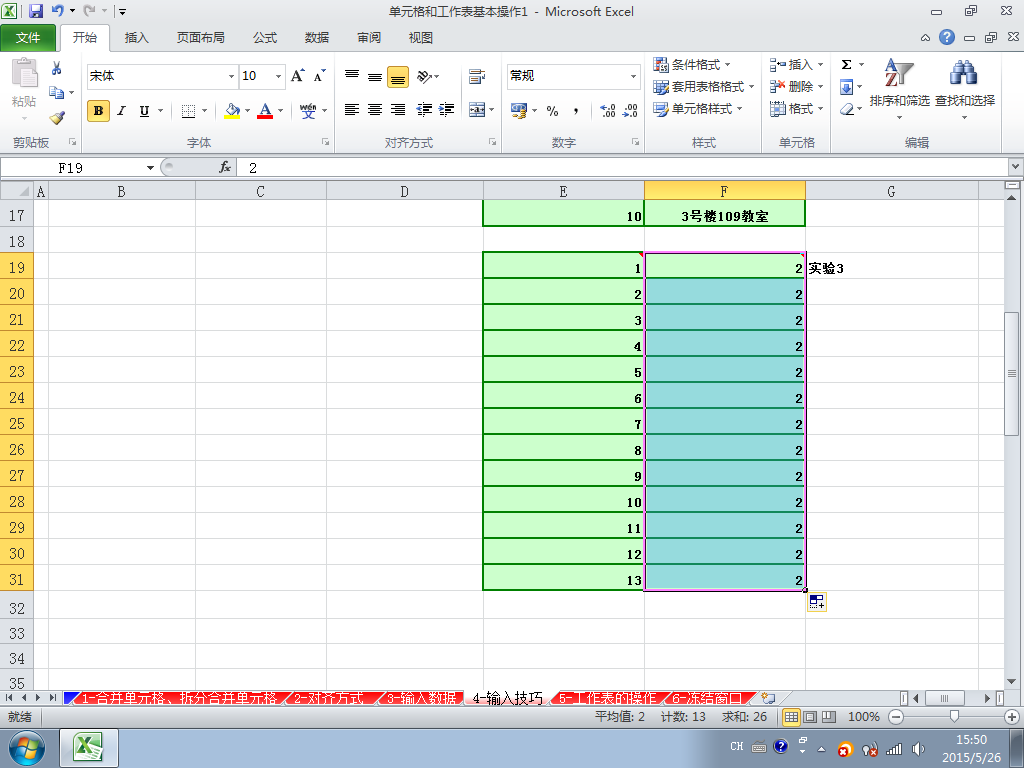The height and width of the screenshot is (768, 1024).
Task: Decrease font size with small A icon
Action: pyautogui.click(x=319, y=76)
